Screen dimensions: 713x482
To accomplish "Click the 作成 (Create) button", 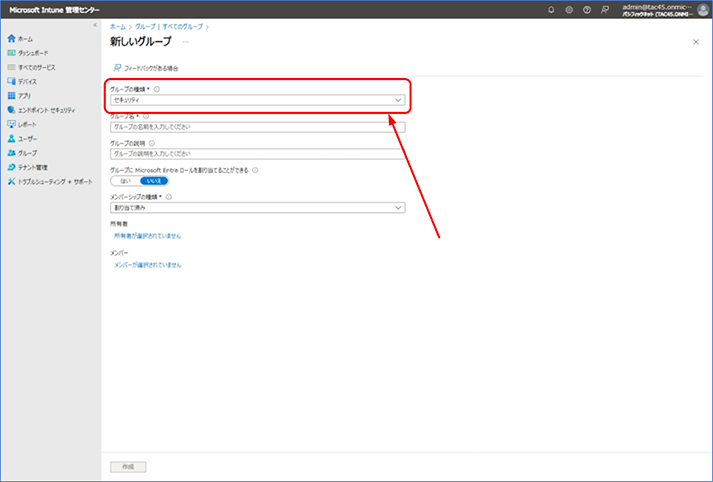I will point(128,467).
